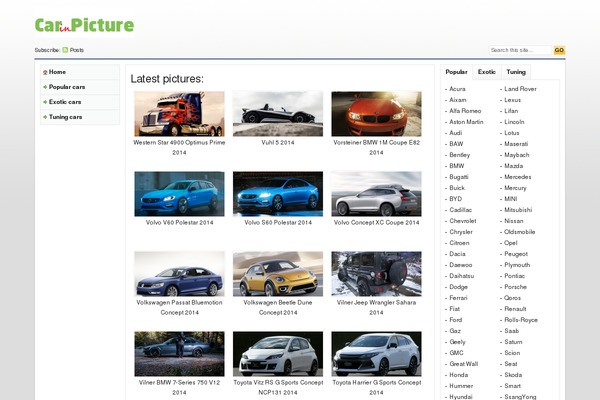The width and height of the screenshot is (600, 400).
Task: Click the CarinPicture site logo
Action: pyautogui.click(x=84, y=25)
